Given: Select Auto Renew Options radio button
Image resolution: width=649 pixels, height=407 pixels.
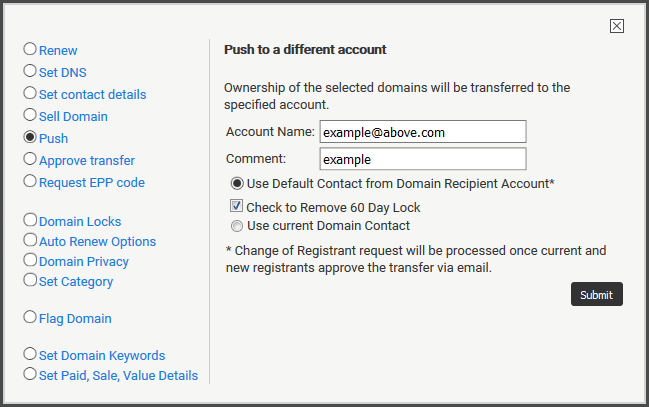Looking at the screenshot, I should click(30, 240).
